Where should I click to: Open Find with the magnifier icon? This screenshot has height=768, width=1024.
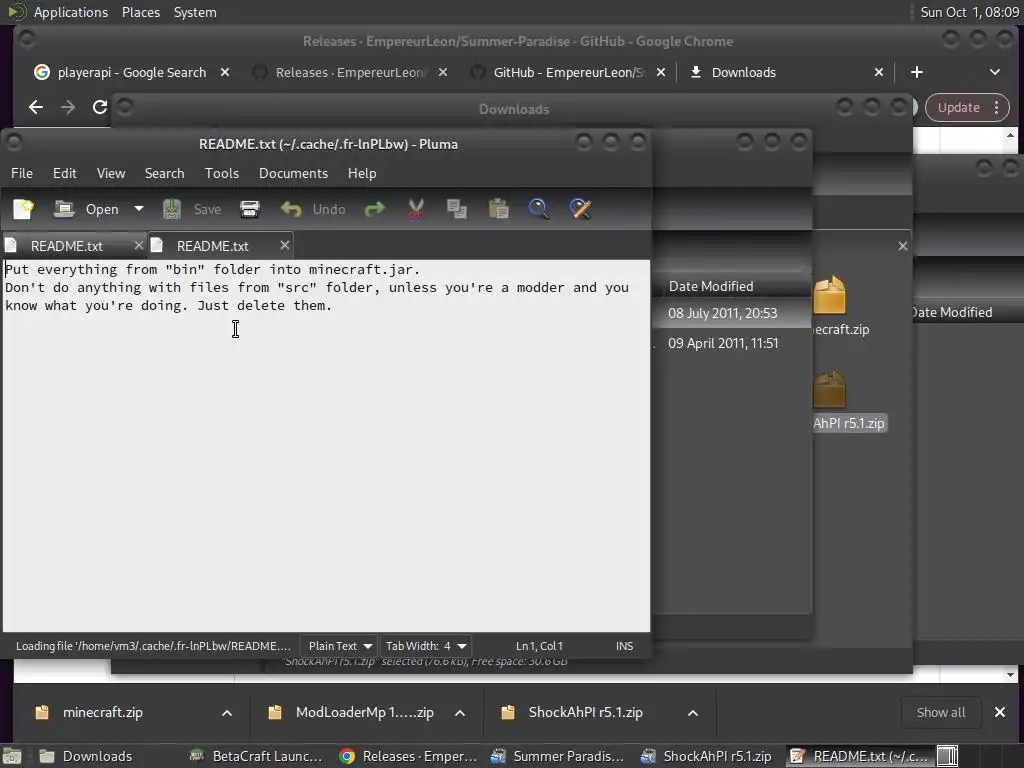pyautogui.click(x=539, y=209)
